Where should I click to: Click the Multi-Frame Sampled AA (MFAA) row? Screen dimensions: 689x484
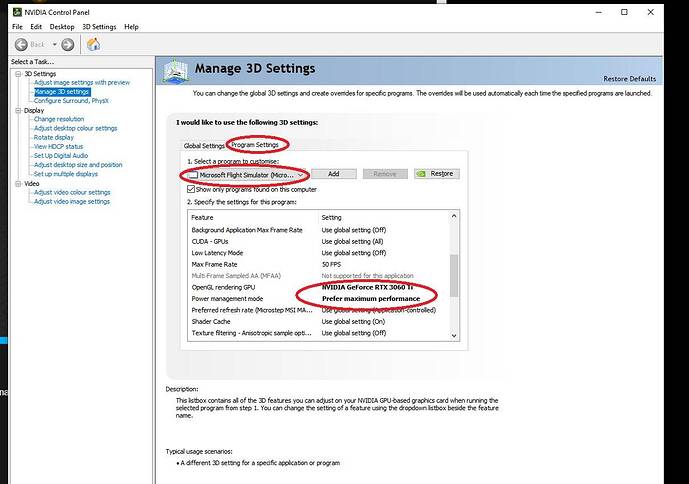320,276
